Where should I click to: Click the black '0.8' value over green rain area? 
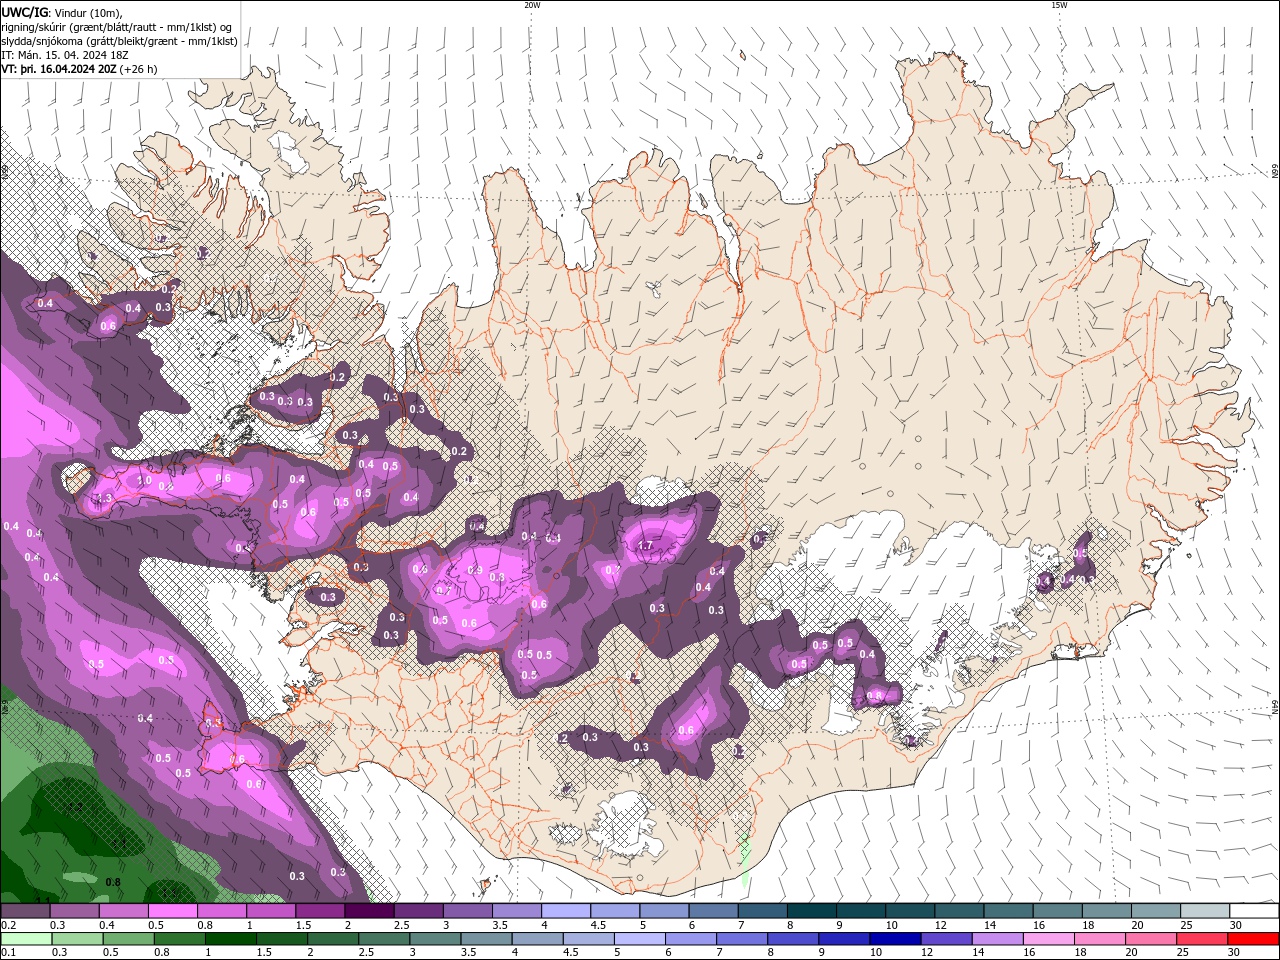click(x=113, y=882)
